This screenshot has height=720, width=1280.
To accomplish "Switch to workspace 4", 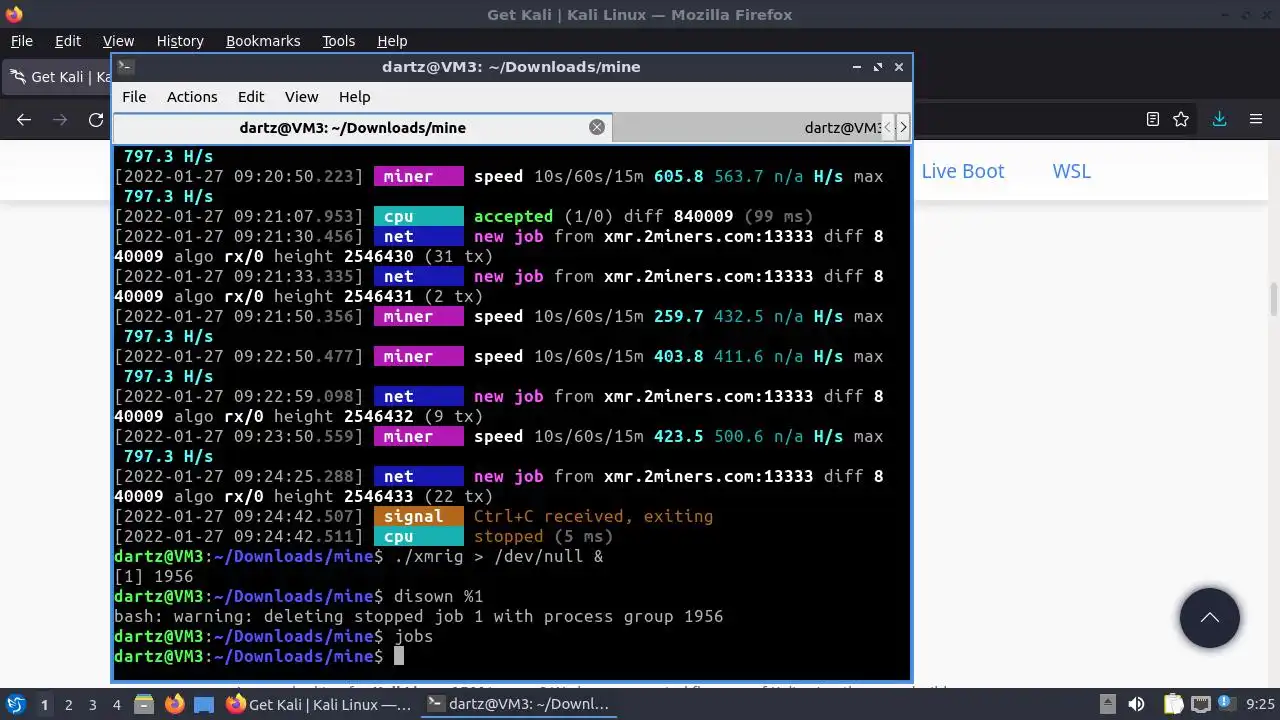I will (x=116, y=705).
